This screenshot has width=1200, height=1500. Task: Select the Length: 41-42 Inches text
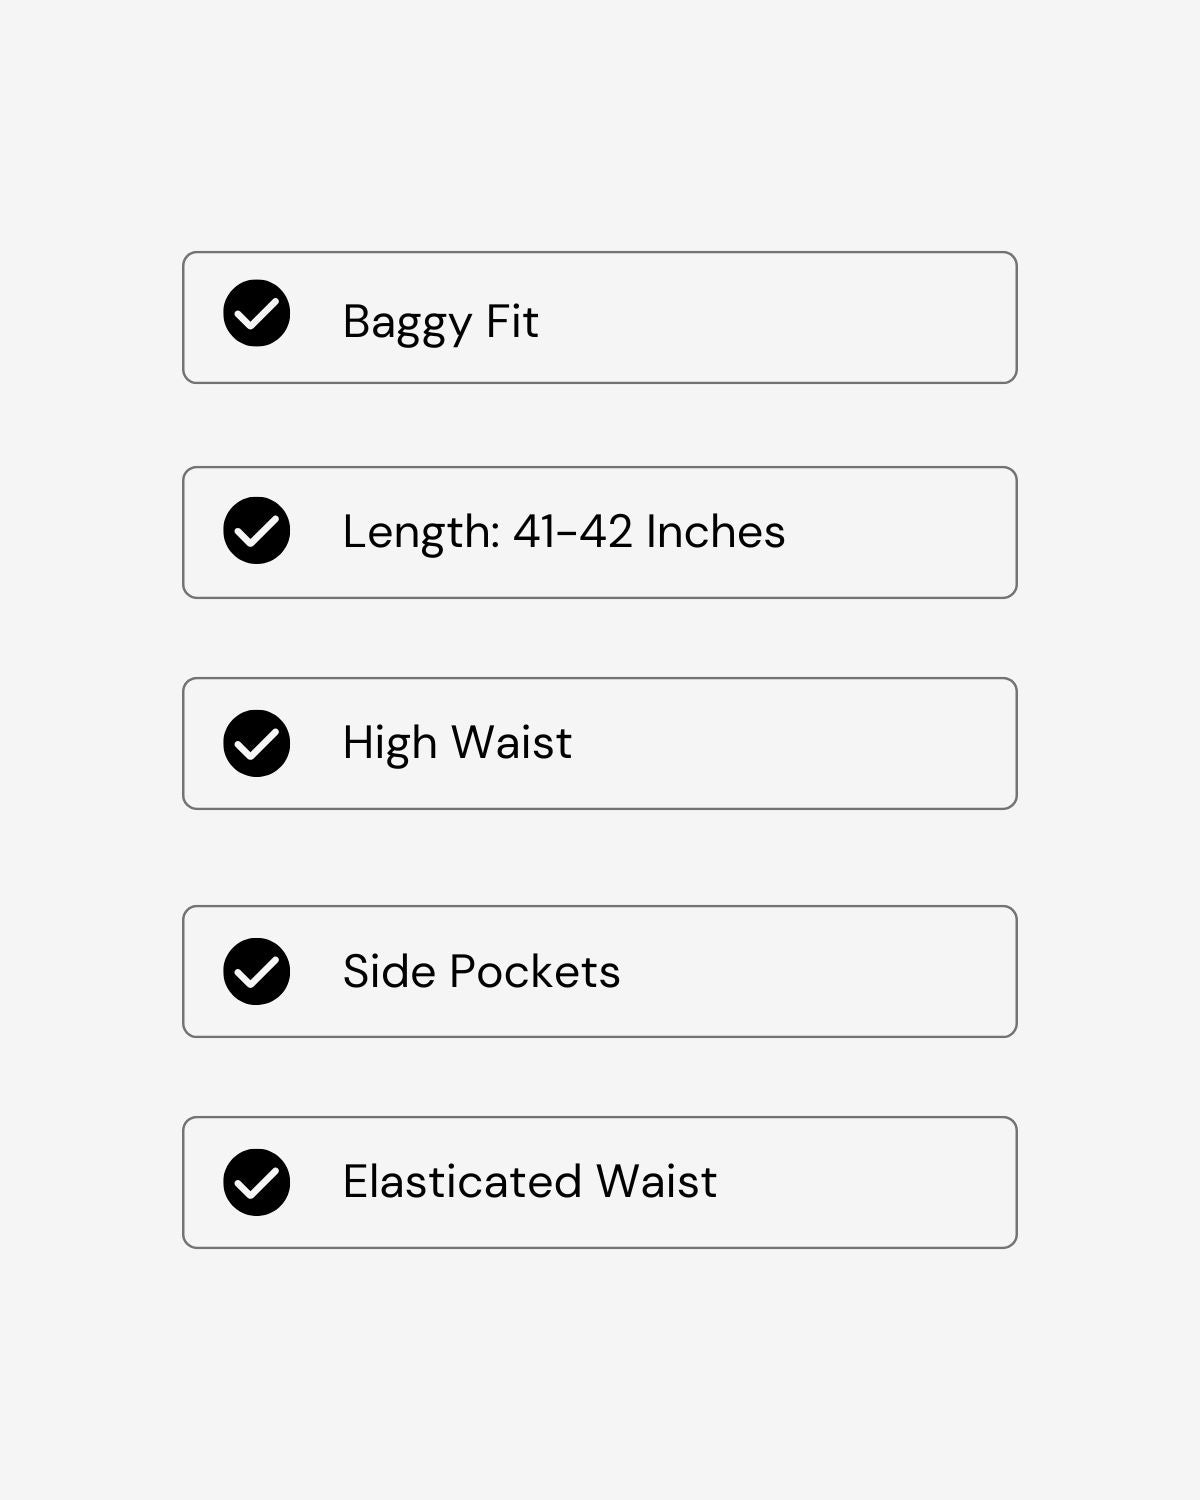[x=563, y=531]
